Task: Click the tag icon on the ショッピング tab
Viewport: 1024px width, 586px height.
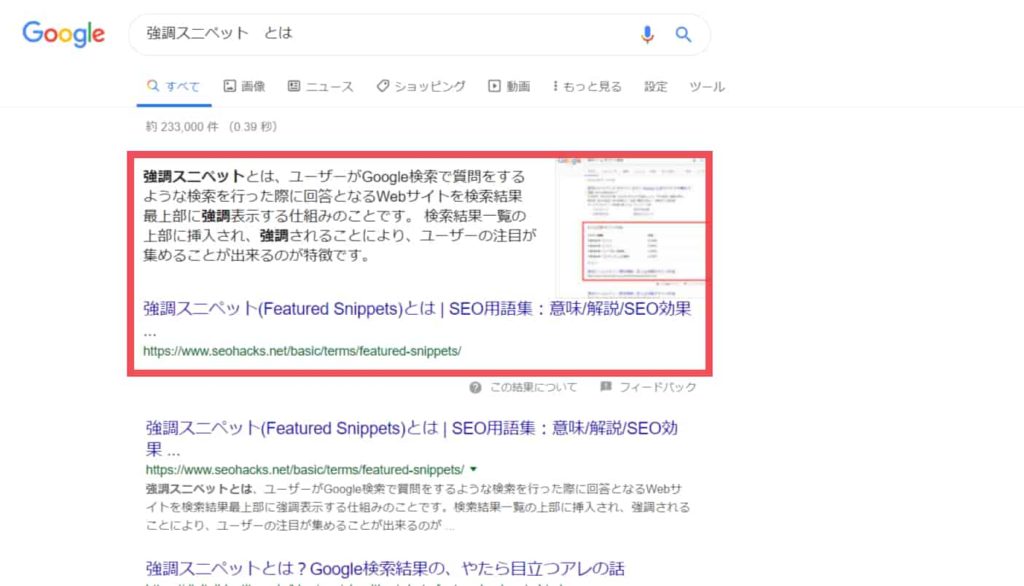Action: point(382,86)
